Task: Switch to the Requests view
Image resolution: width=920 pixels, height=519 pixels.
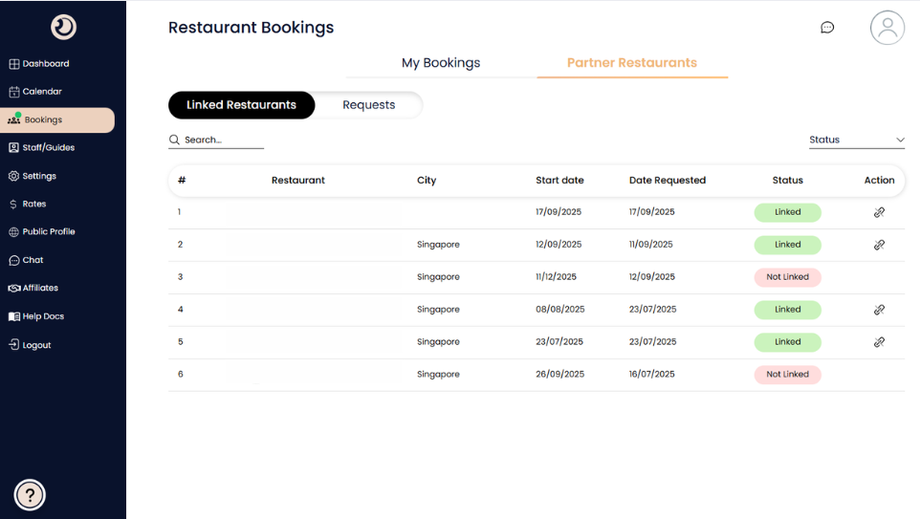Action: coord(368,105)
